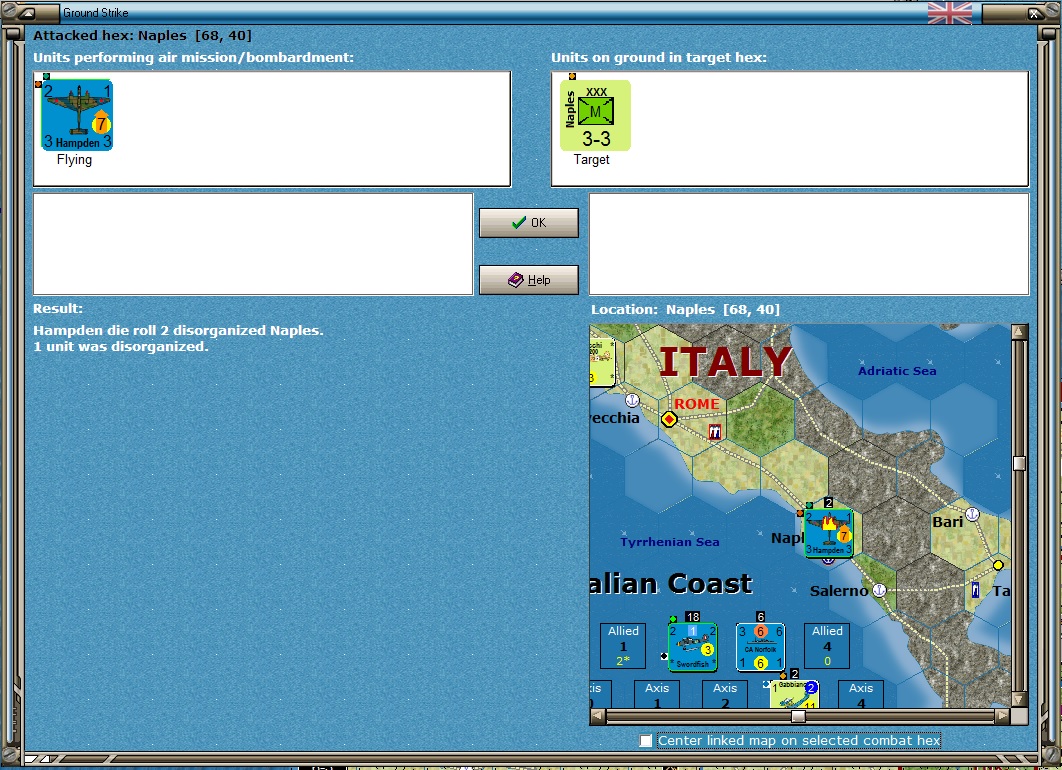This screenshot has width=1062, height=770.
Task: Click the Allied 4 sea box
Action: pyautogui.click(x=827, y=645)
